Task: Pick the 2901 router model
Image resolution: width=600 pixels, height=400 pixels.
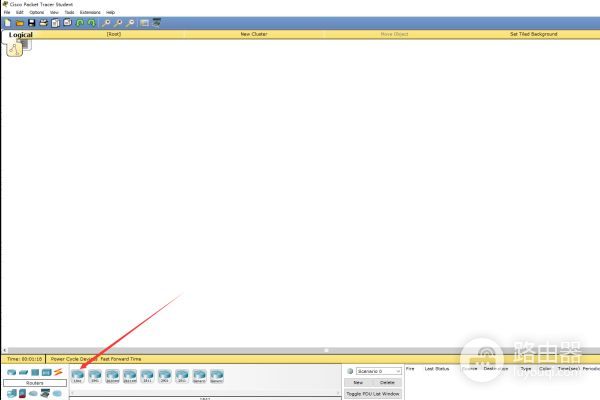Action: (x=165, y=376)
